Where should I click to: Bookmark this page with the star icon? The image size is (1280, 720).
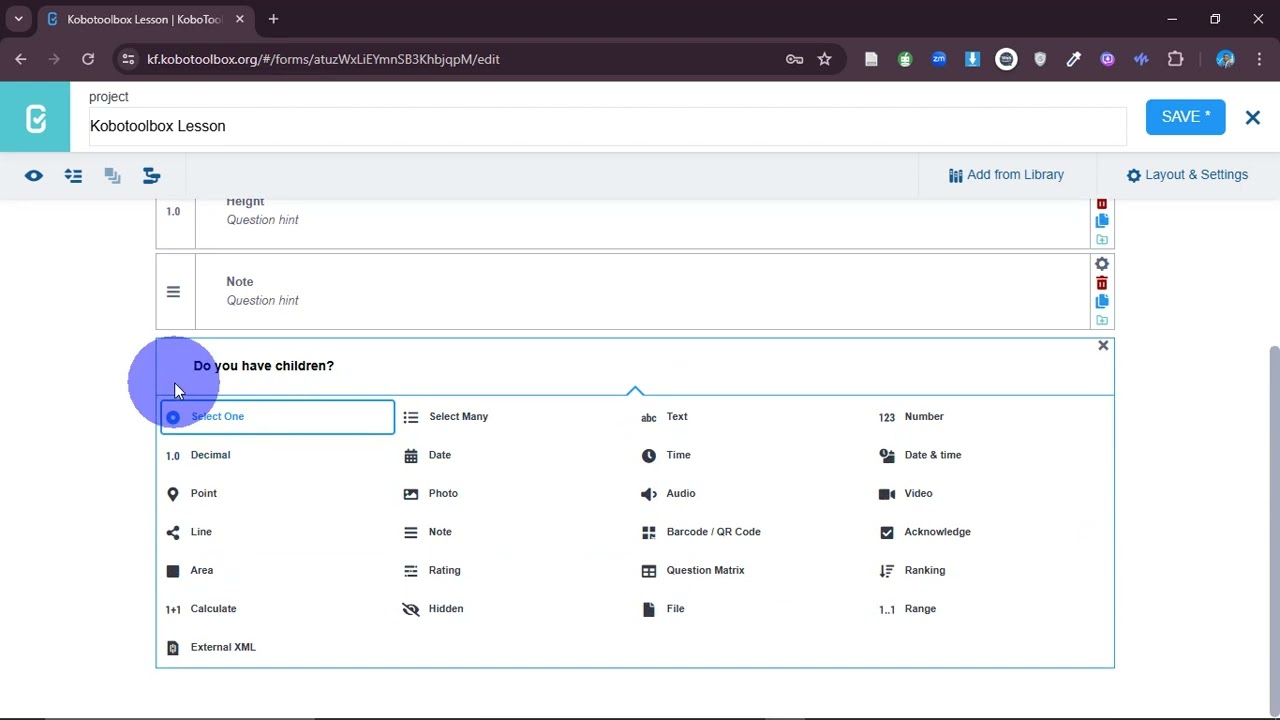[824, 59]
